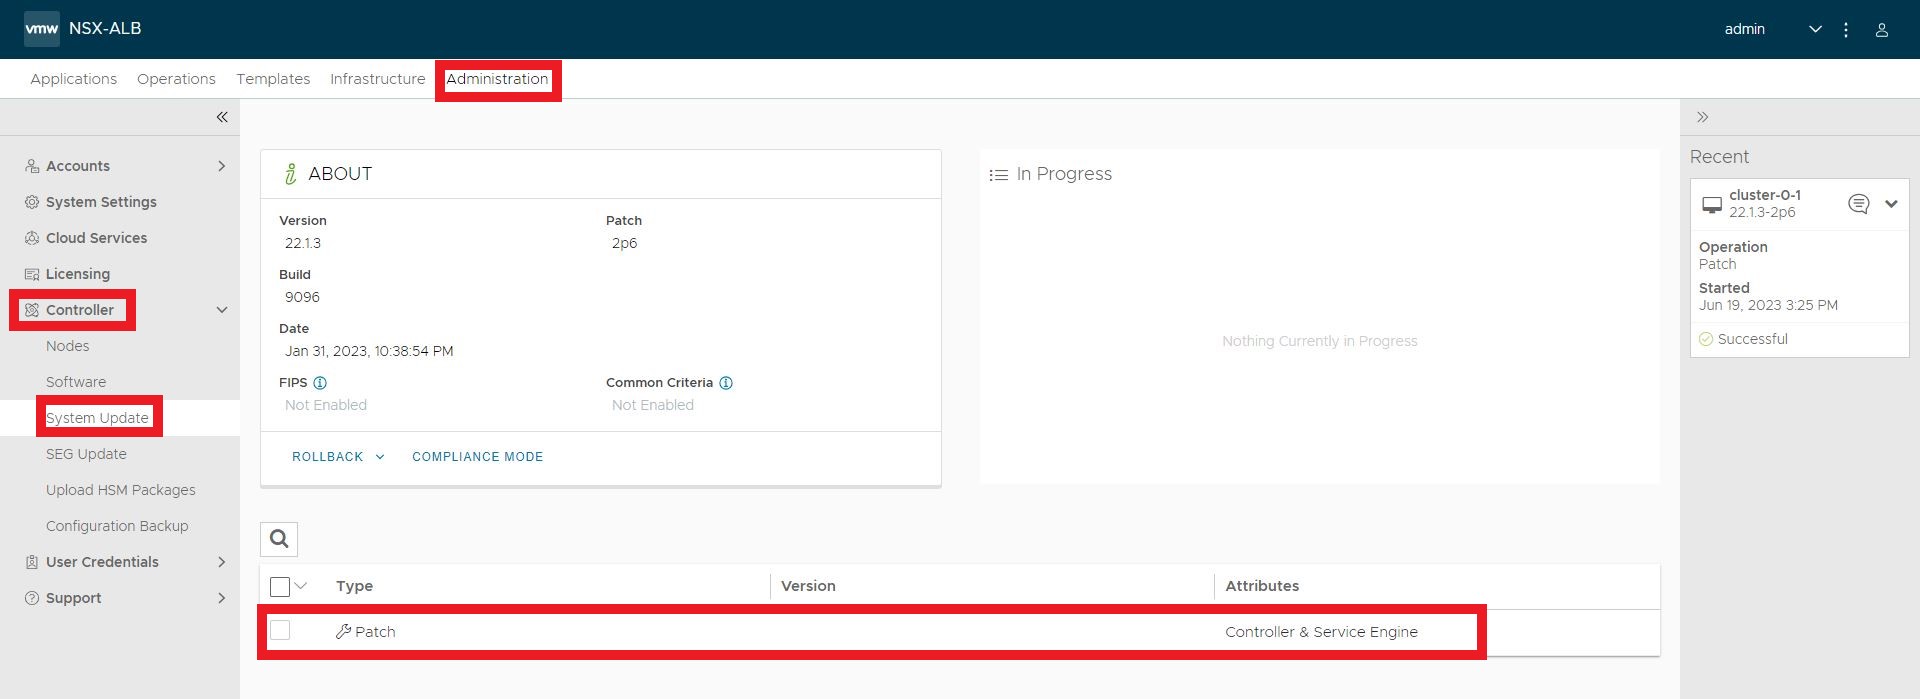The width and height of the screenshot is (1920, 699).
Task: Switch to the Infrastructure tab
Action: (377, 79)
